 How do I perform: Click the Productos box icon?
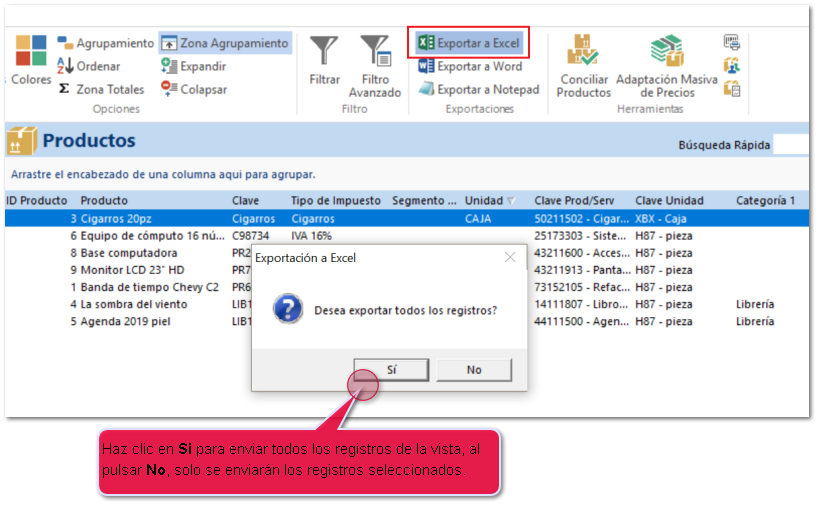click(x=21, y=140)
